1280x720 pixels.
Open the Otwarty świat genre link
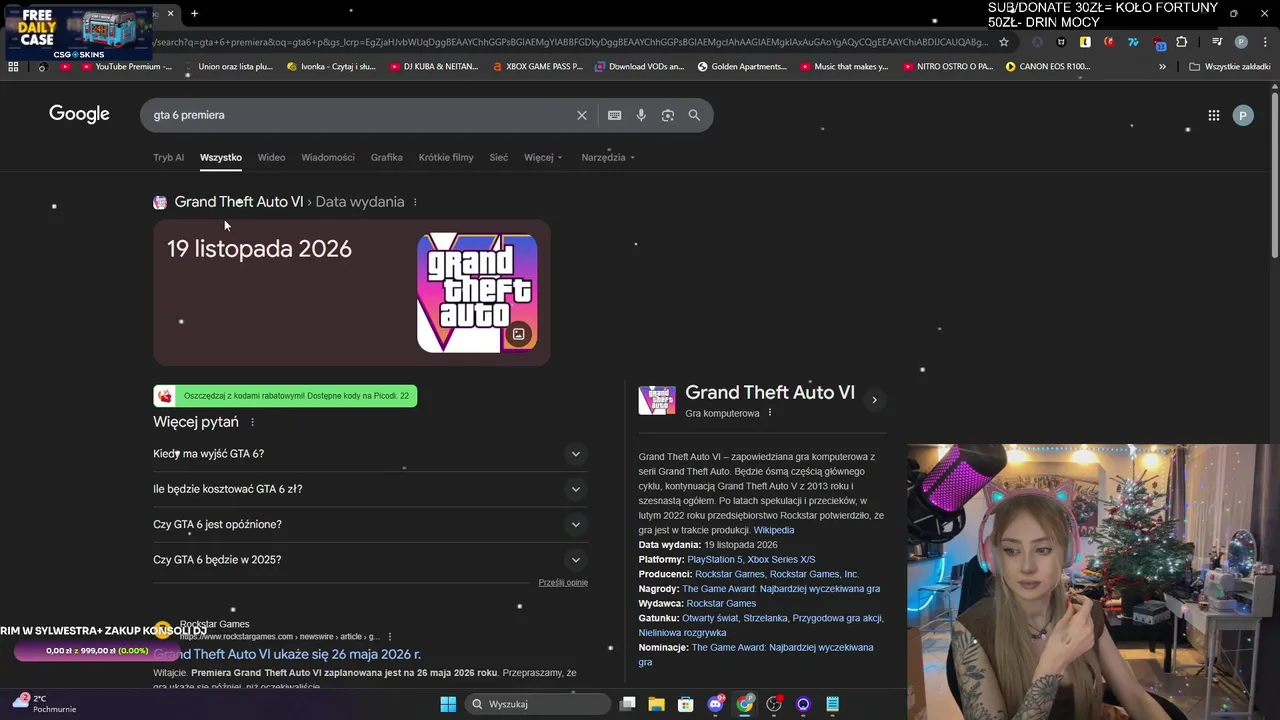coord(711,618)
